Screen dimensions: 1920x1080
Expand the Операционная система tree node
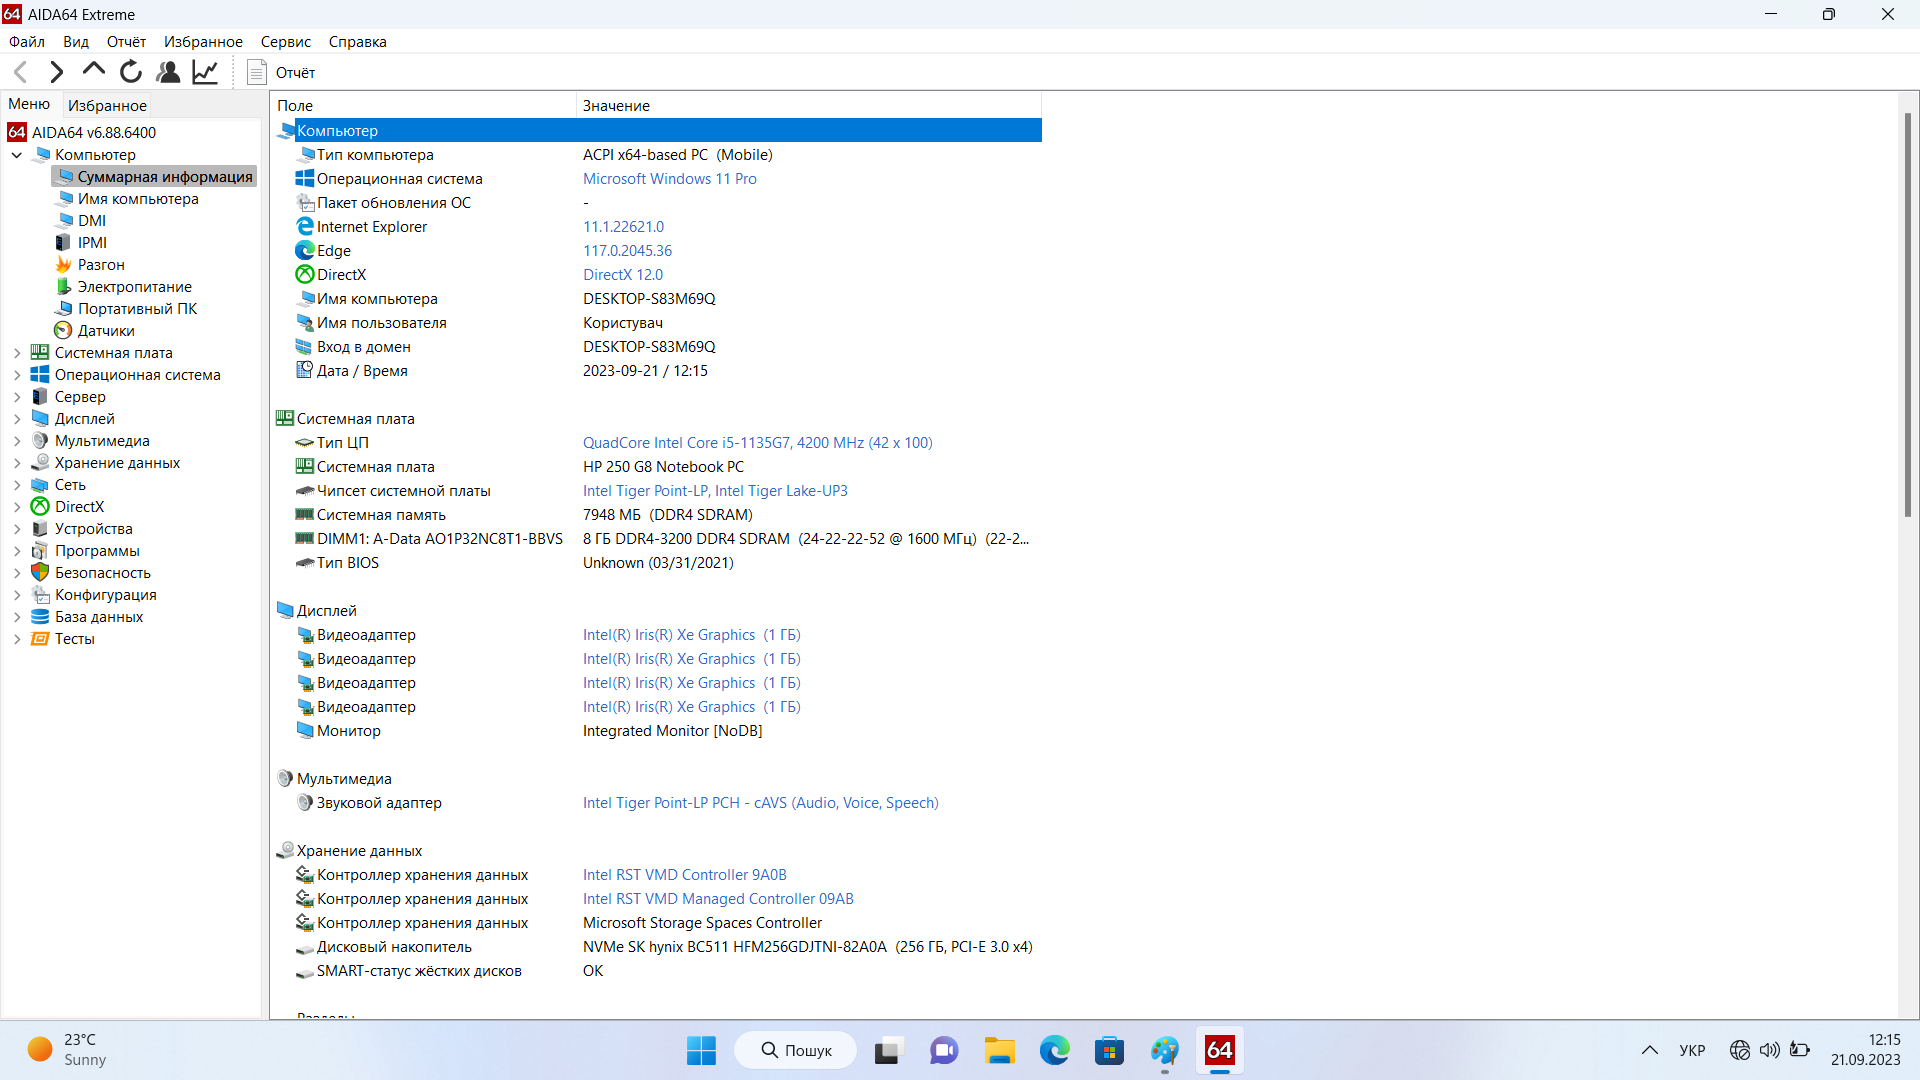[17, 375]
